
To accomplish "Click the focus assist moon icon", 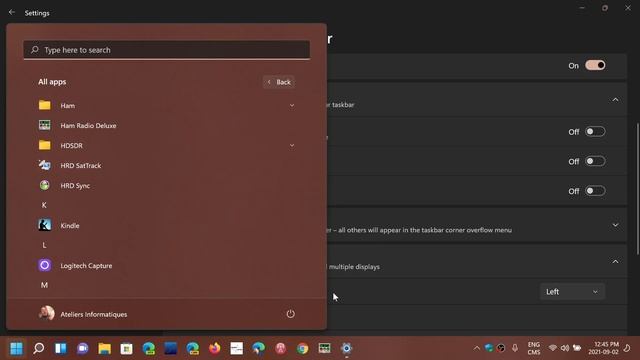I will coord(627,348).
